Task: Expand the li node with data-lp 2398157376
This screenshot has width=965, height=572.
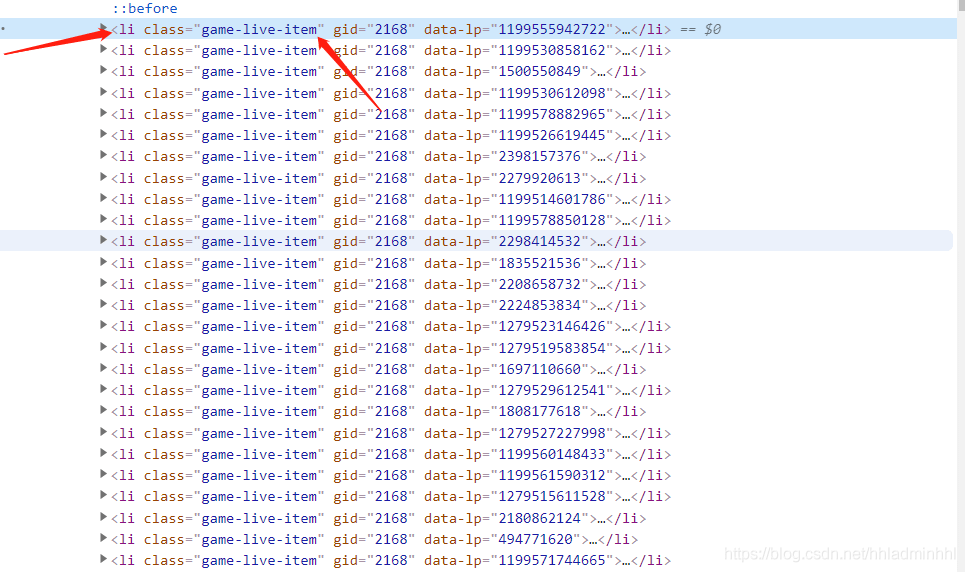Action: 103,155
